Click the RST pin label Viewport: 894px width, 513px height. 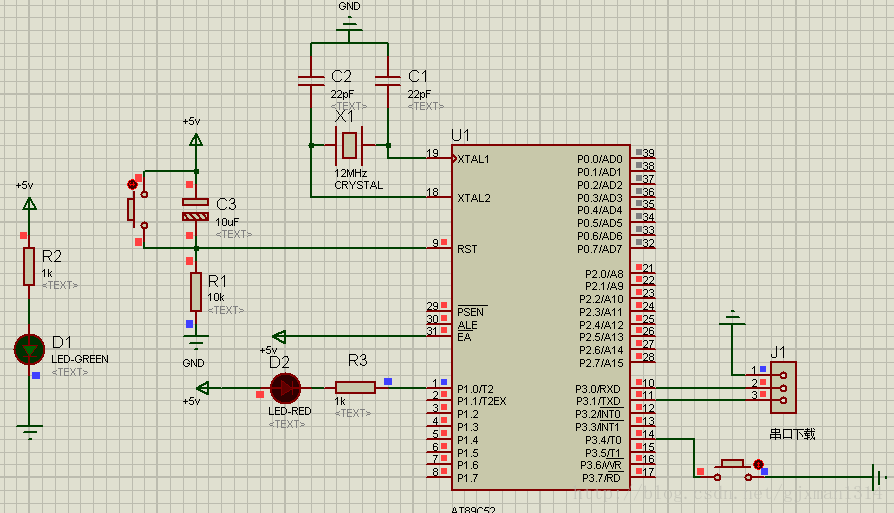pyautogui.click(x=467, y=248)
